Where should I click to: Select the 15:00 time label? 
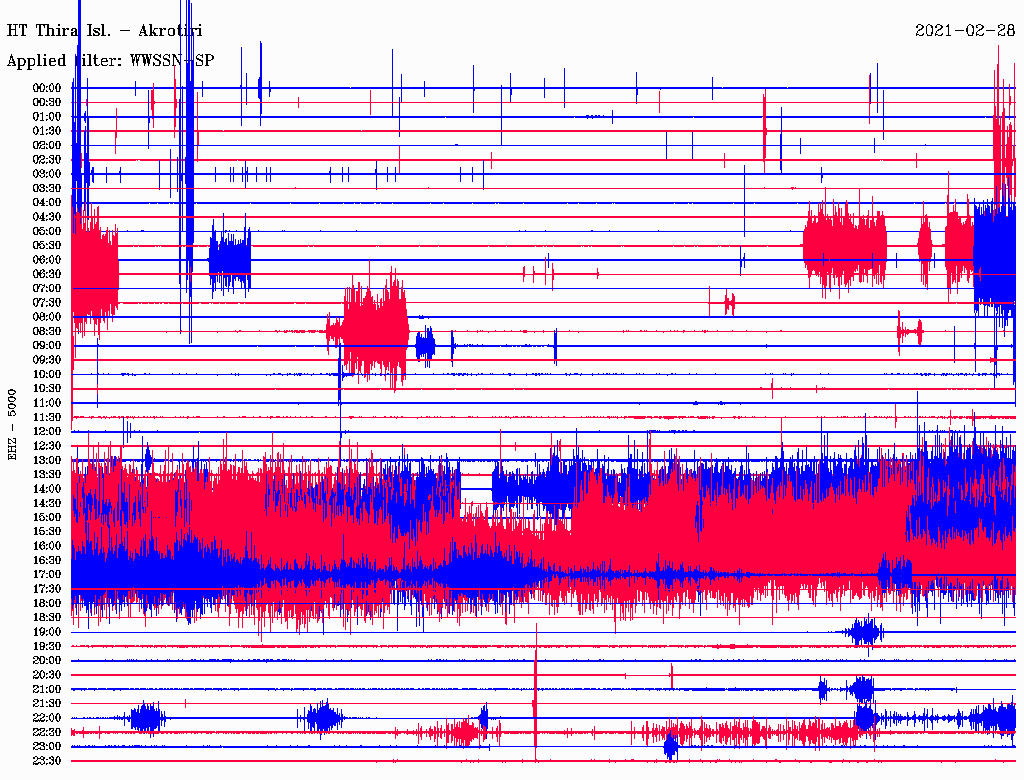tap(47, 517)
